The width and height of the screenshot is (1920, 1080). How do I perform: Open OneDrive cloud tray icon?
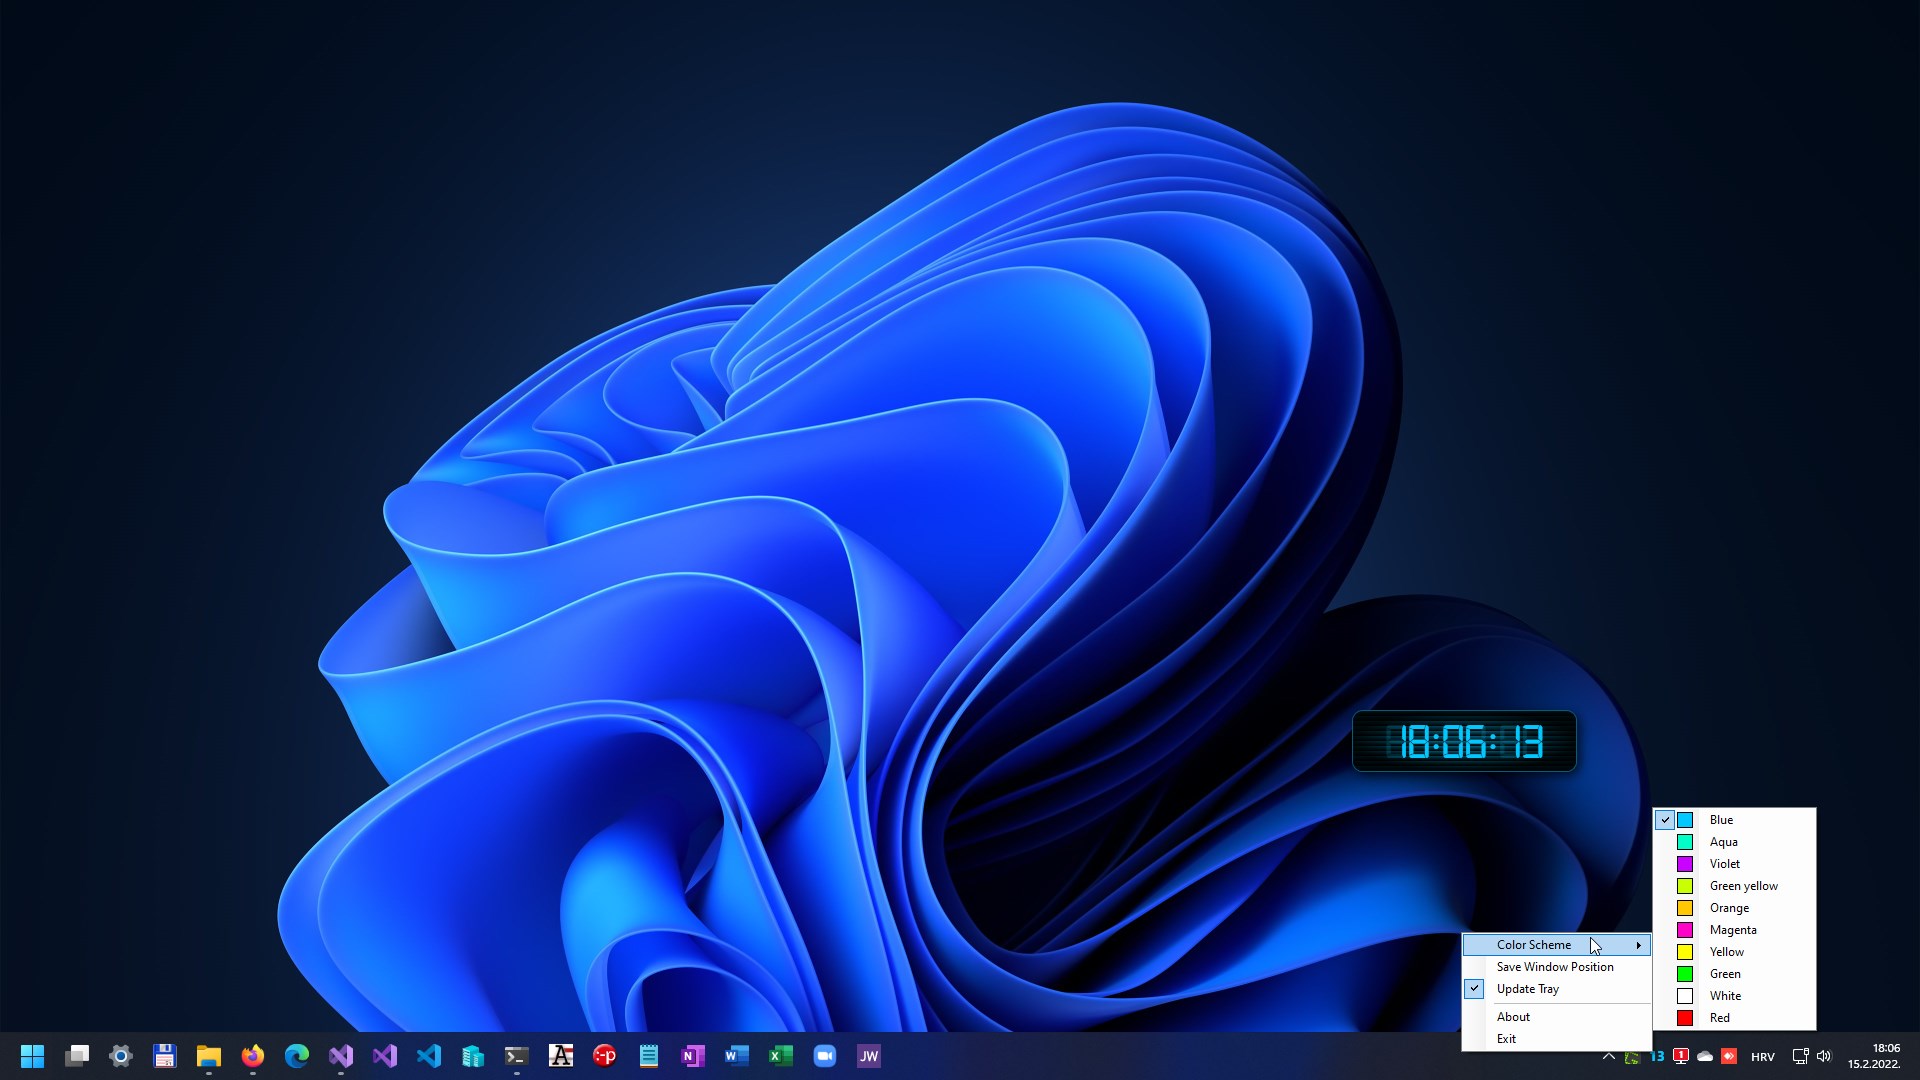click(x=1705, y=1057)
